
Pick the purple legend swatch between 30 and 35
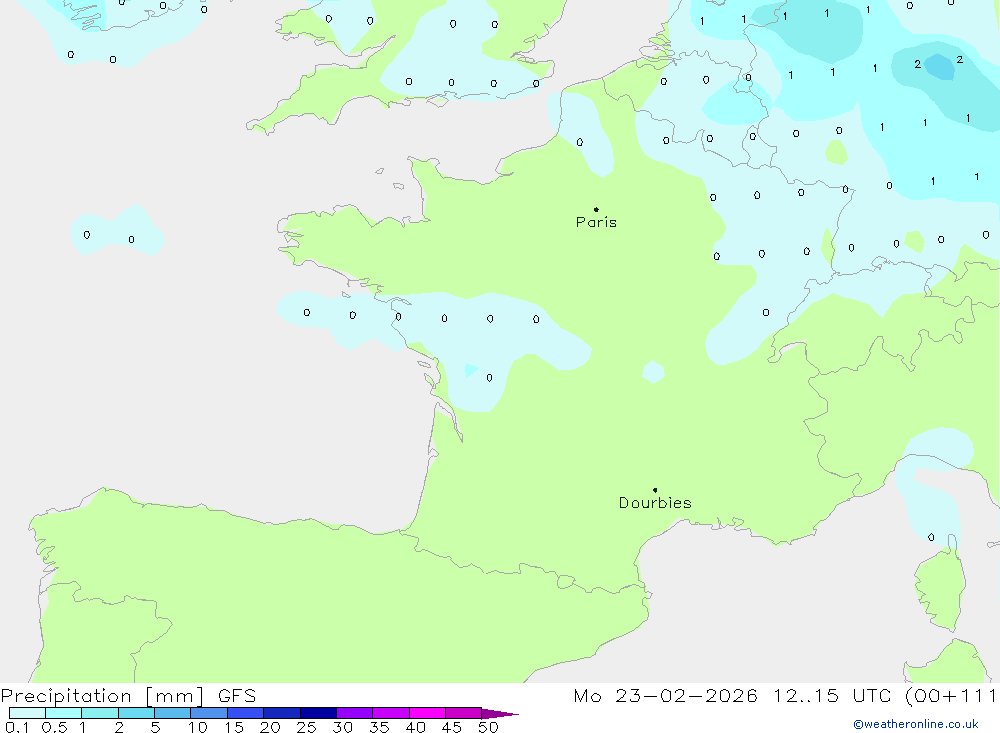tap(354, 713)
